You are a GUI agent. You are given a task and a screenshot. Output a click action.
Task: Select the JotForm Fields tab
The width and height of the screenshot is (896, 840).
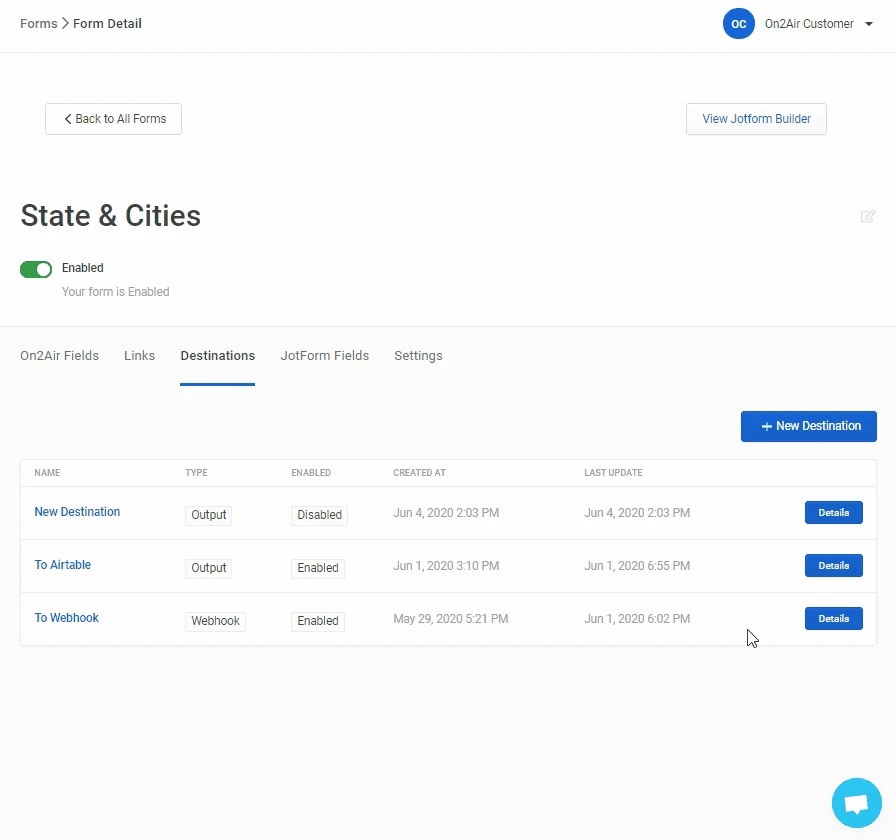pos(324,356)
